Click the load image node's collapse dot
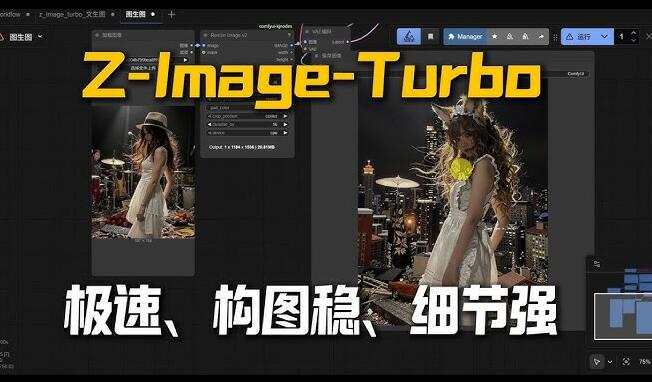The width and height of the screenshot is (652, 382). click(97, 35)
